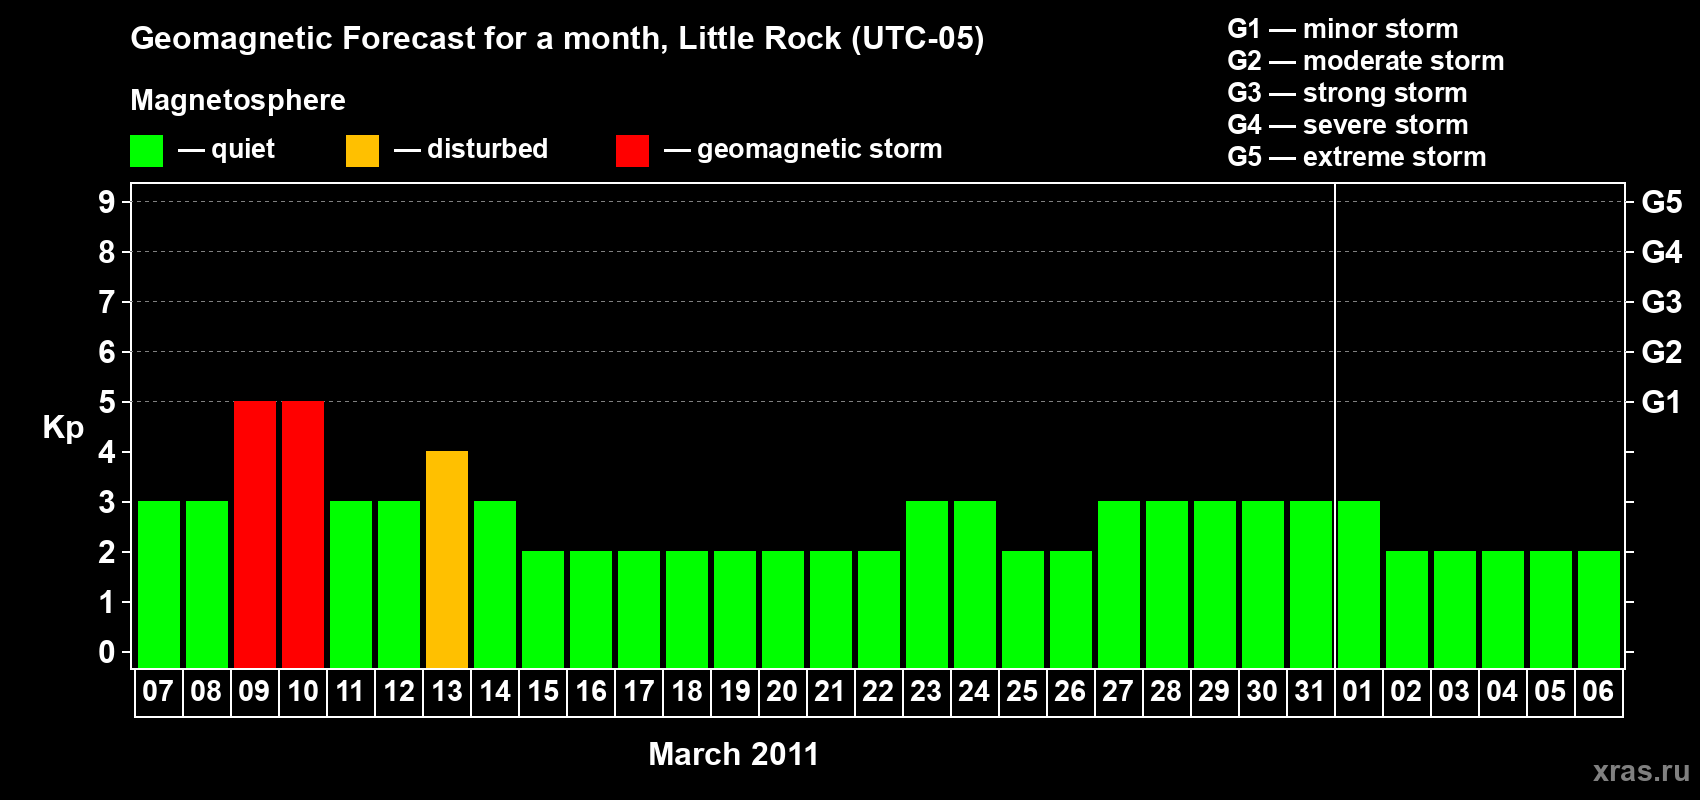
Task: Click the 'G2 — moderate storm' legend line
Action: [x=1366, y=61]
